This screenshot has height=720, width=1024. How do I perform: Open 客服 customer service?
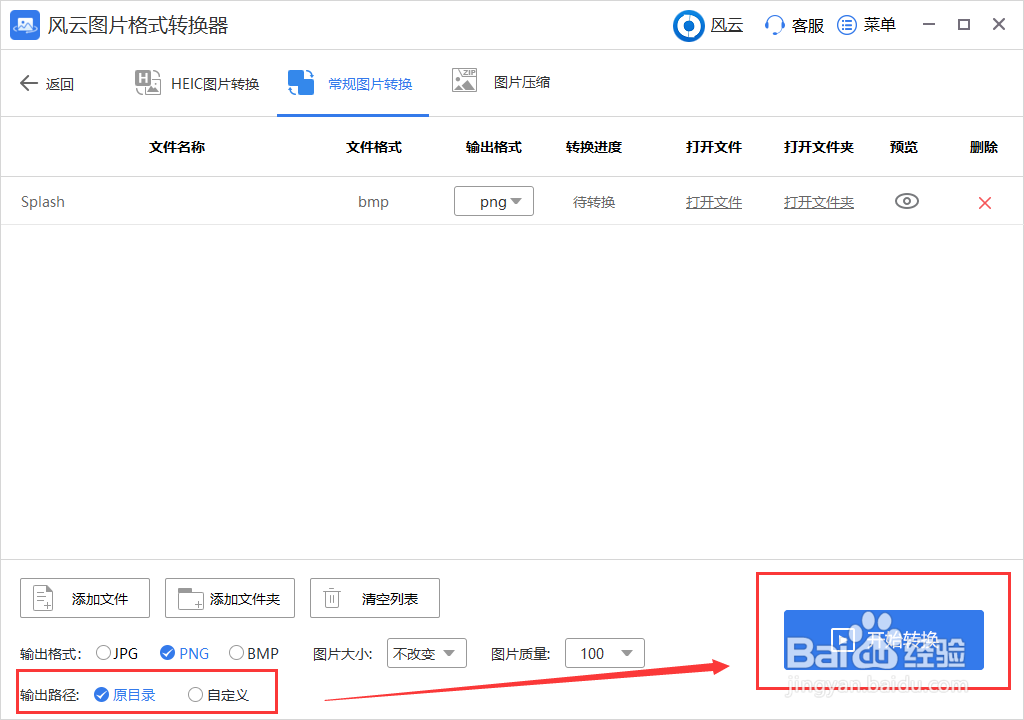793,25
